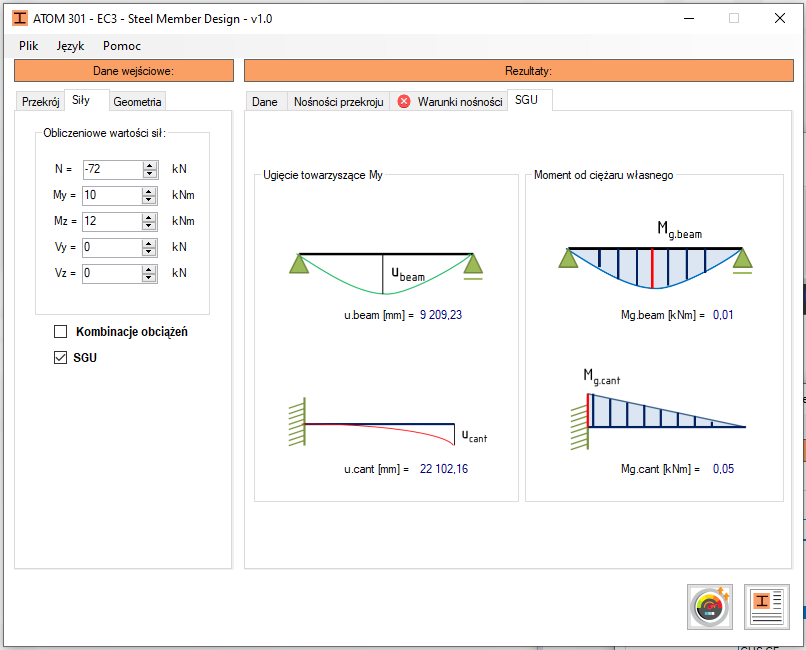Click the u.beam value 9 209,23

(x=441, y=315)
